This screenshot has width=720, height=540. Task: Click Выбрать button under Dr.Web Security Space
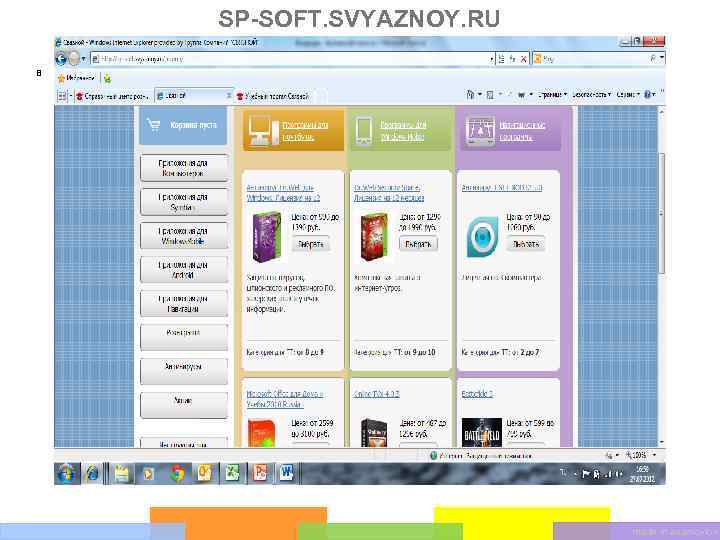(x=418, y=244)
